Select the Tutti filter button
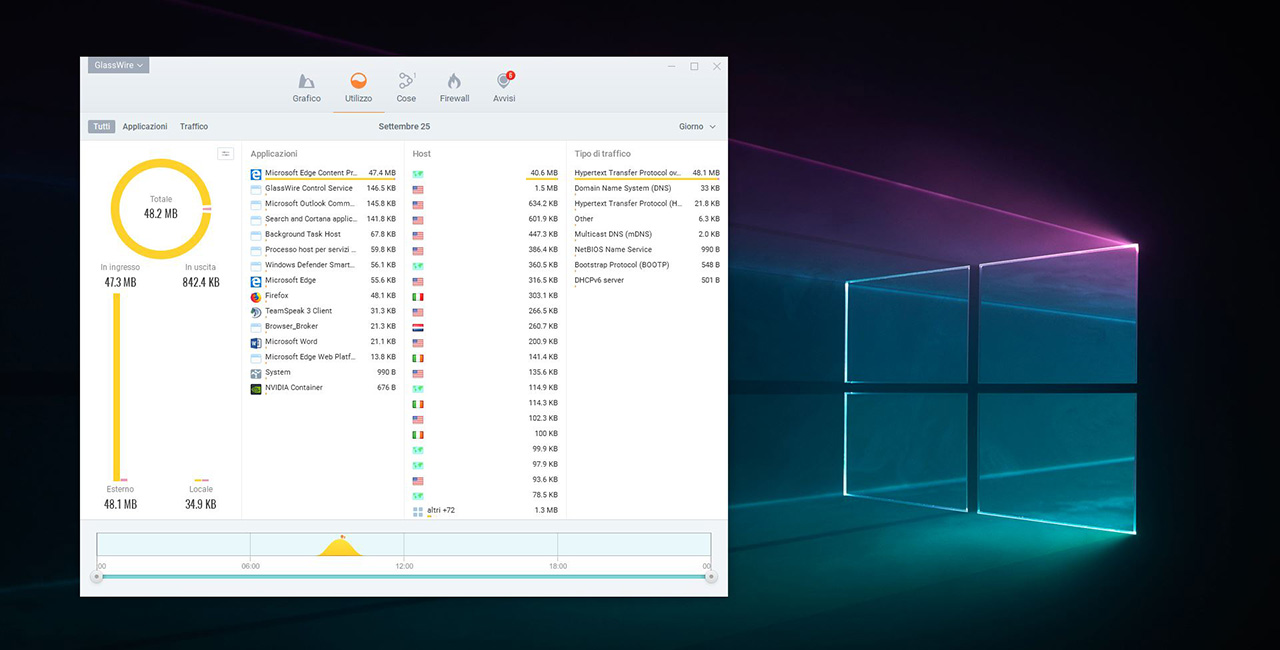The height and width of the screenshot is (650, 1280). (101, 127)
